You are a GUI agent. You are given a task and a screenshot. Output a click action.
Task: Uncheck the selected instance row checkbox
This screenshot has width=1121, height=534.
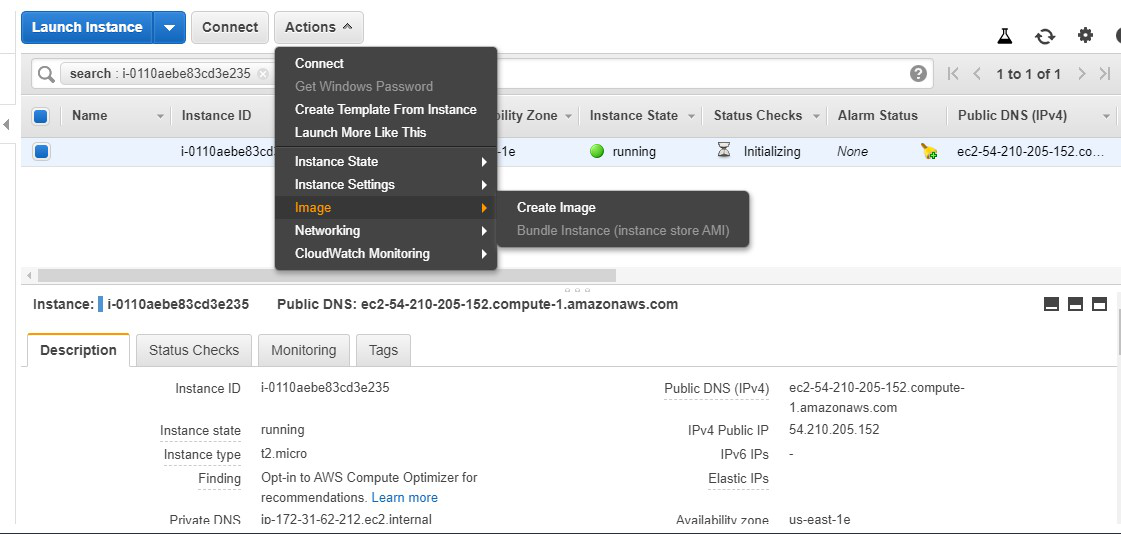click(41, 152)
